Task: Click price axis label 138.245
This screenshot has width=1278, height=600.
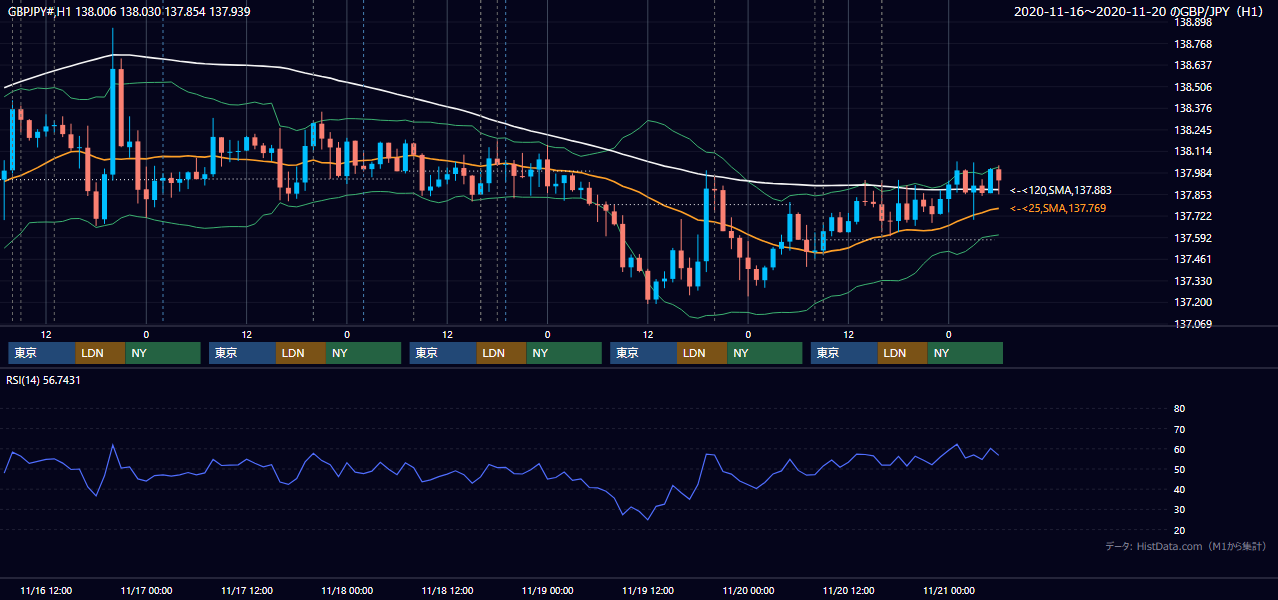Action: (x=1192, y=130)
